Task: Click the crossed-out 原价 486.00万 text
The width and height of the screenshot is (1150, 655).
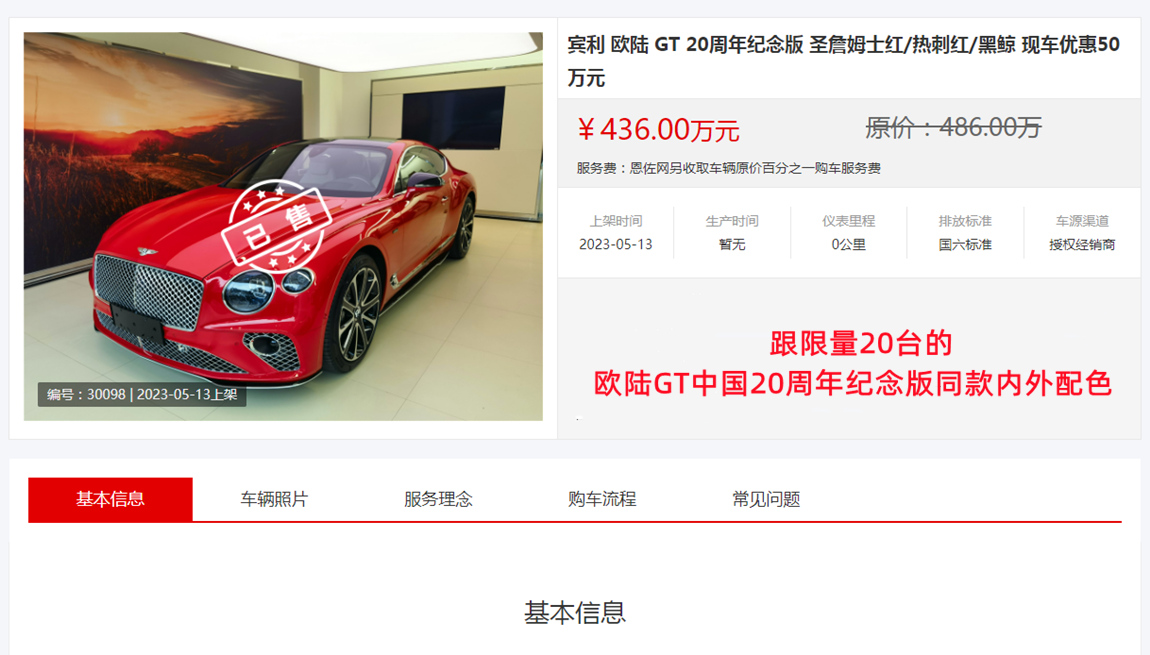Action: click(953, 128)
